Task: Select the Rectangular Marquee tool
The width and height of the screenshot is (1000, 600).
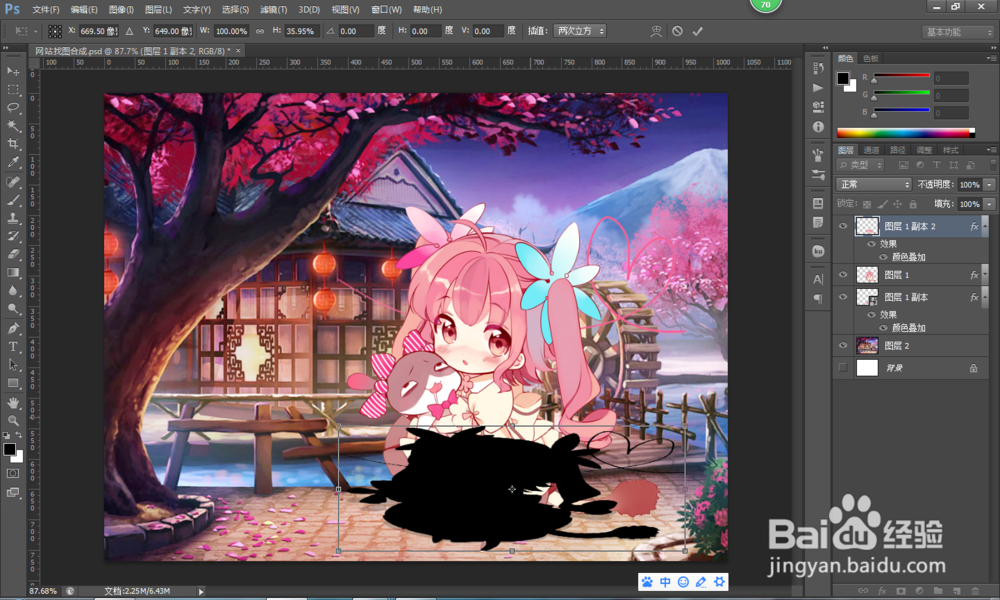Action: point(13,89)
